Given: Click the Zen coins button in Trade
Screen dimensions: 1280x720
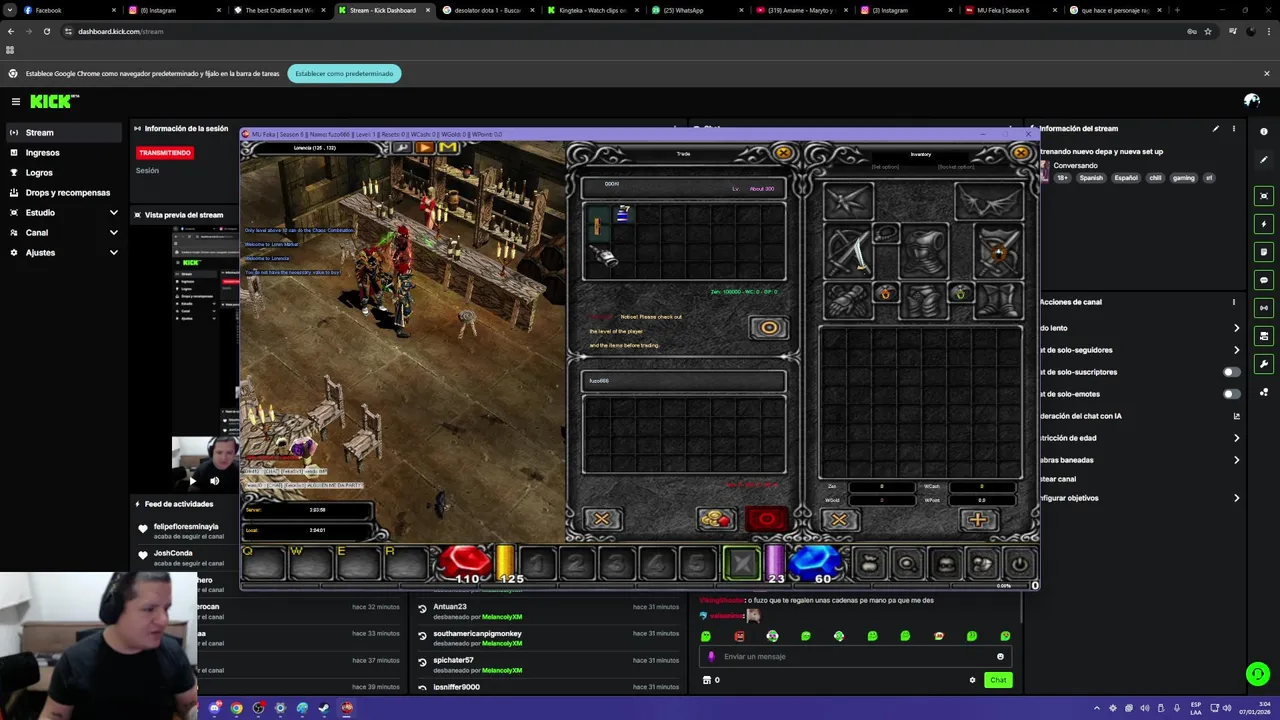Looking at the screenshot, I should click(x=717, y=519).
